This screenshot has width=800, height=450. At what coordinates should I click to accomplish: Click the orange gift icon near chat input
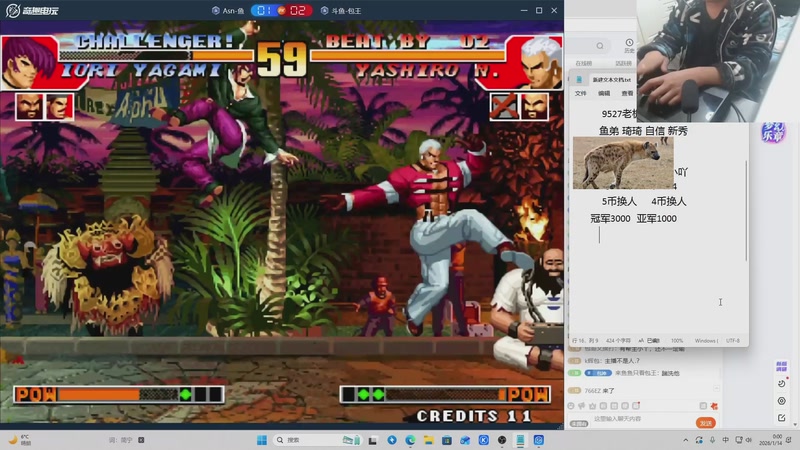(714, 406)
